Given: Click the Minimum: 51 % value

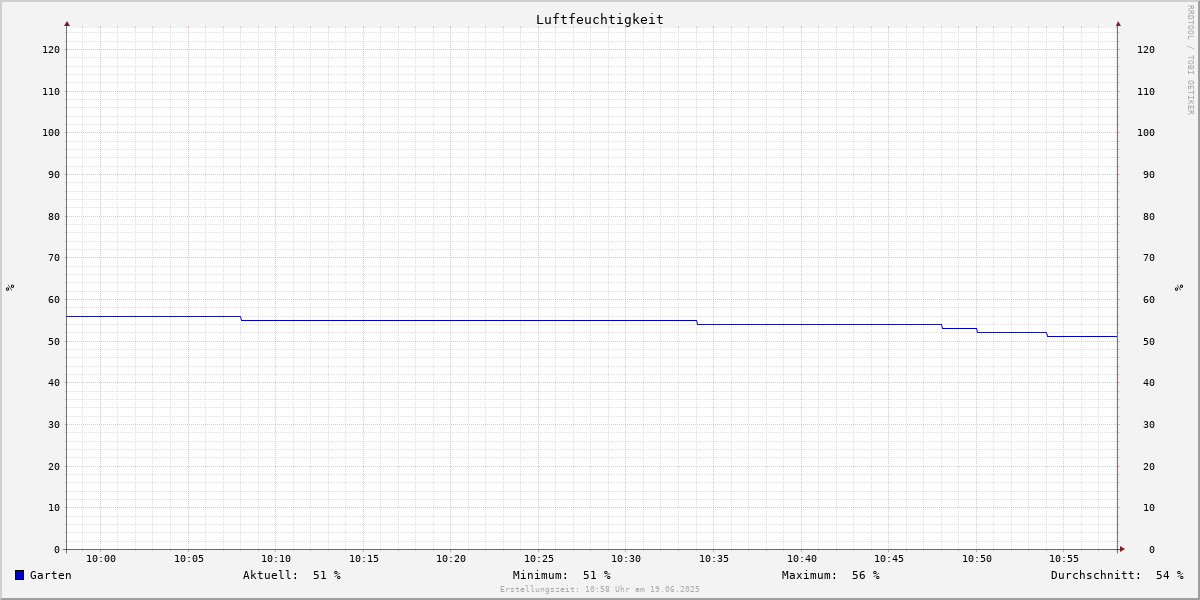Looking at the screenshot, I should pos(562,575).
